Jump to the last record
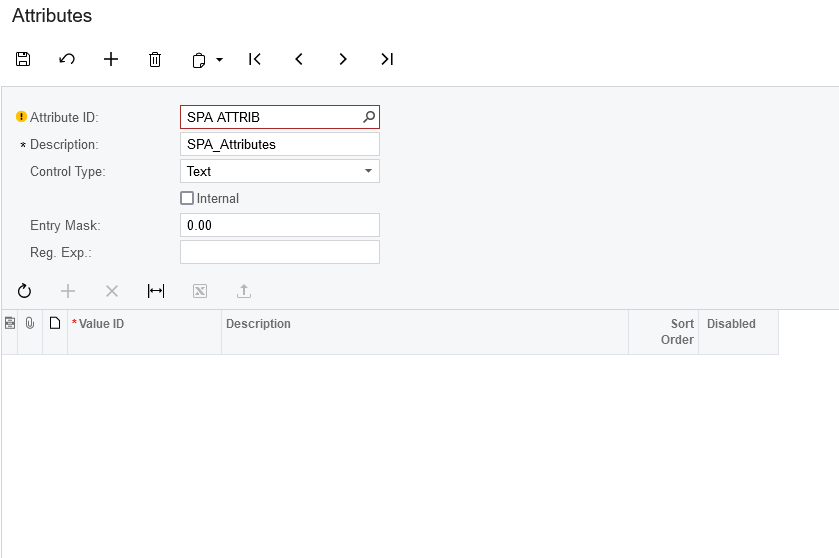Image resolution: width=839 pixels, height=558 pixels. [387, 59]
